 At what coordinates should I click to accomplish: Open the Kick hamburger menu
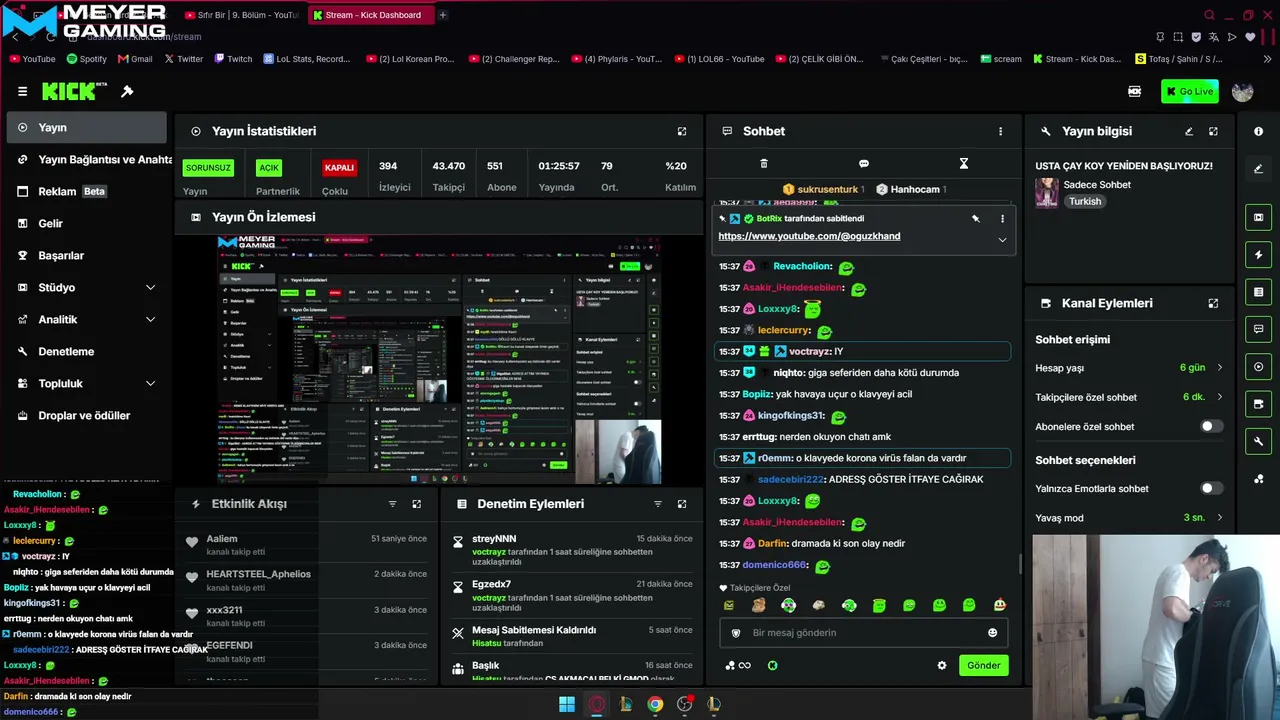tap(22, 91)
